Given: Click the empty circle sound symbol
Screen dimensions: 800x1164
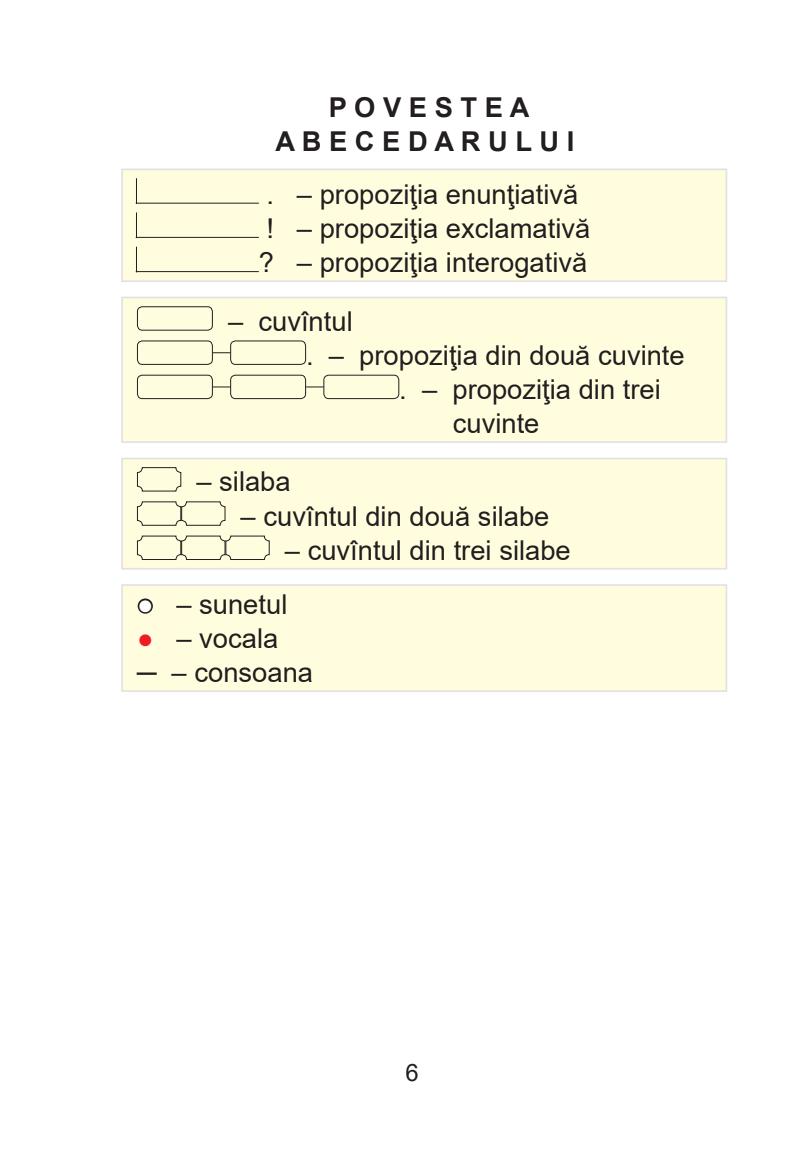Looking at the screenshot, I should pyautogui.click(x=144, y=606).
